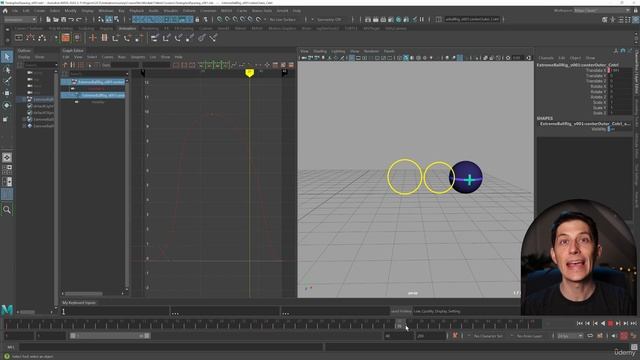640x360 pixels.
Task: Click the current frame marker on time slider
Action: click(x=400, y=324)
